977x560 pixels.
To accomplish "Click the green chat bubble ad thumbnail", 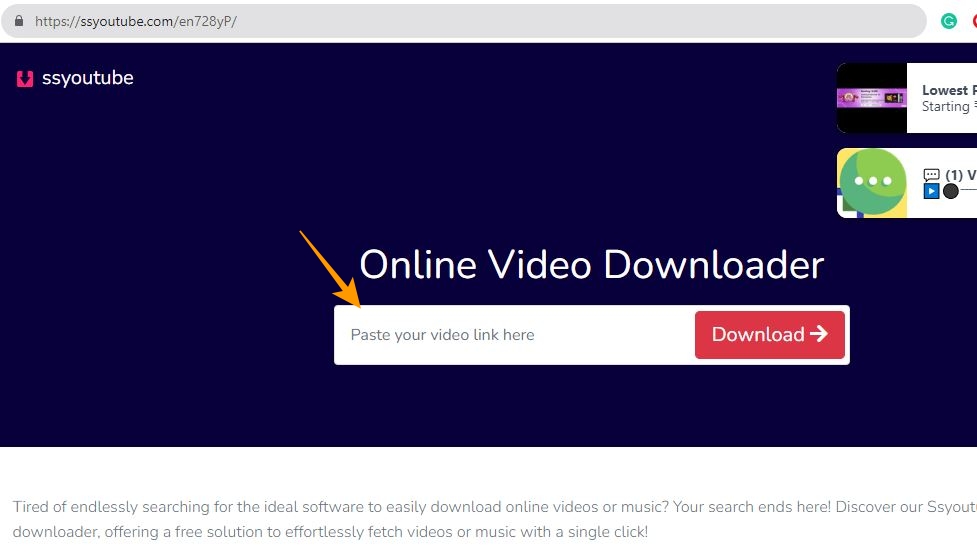I will pos(872,183).
